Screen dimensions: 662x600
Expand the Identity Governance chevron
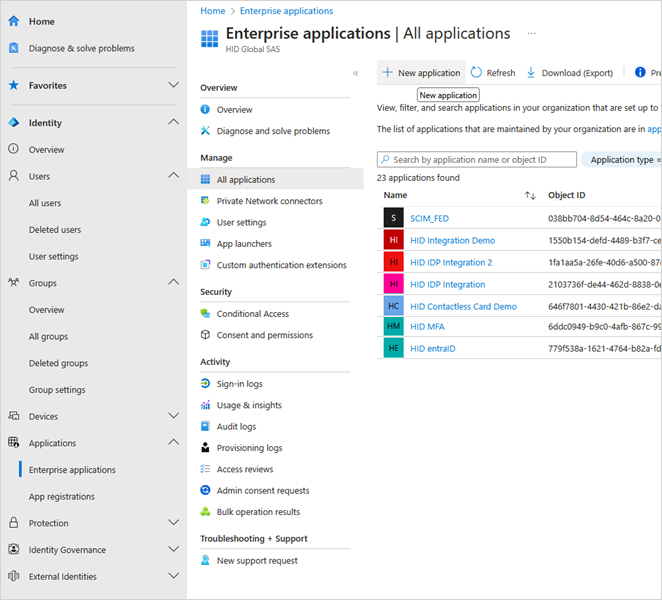[x=174, y=549]
